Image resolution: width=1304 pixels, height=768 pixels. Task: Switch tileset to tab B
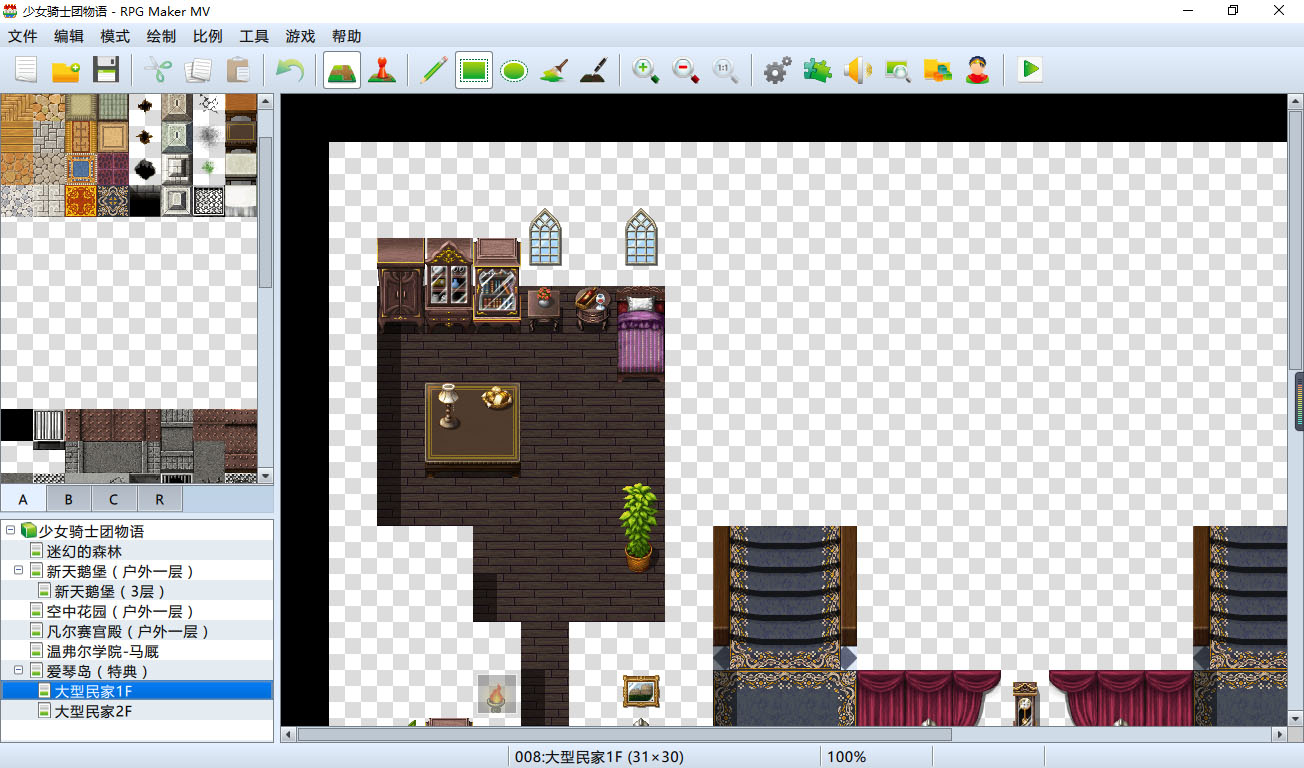(x=69, y=499)
